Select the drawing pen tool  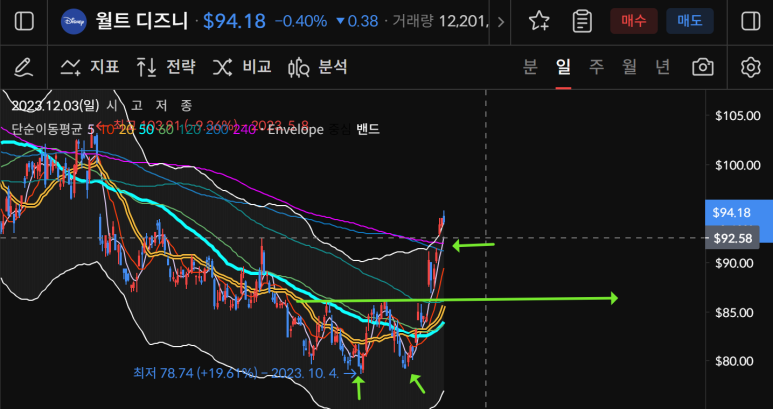23,67
